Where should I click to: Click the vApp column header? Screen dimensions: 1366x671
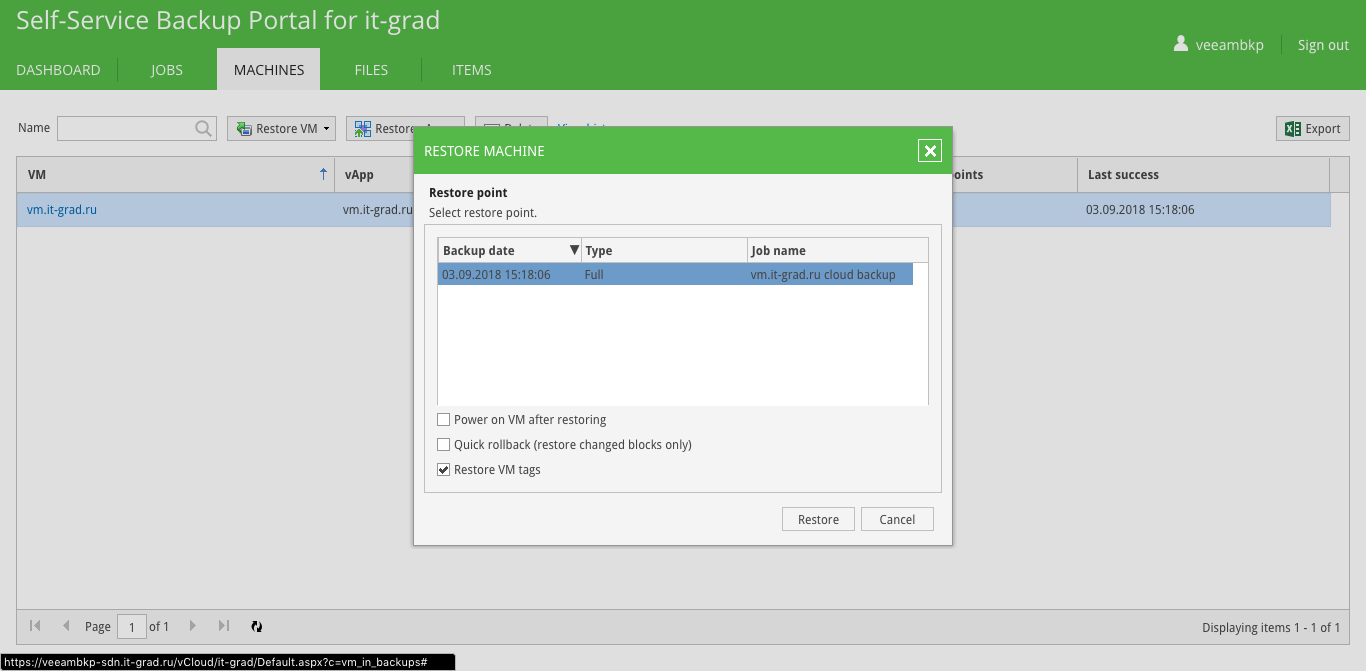pyautogui.click(x=373, y=174)
